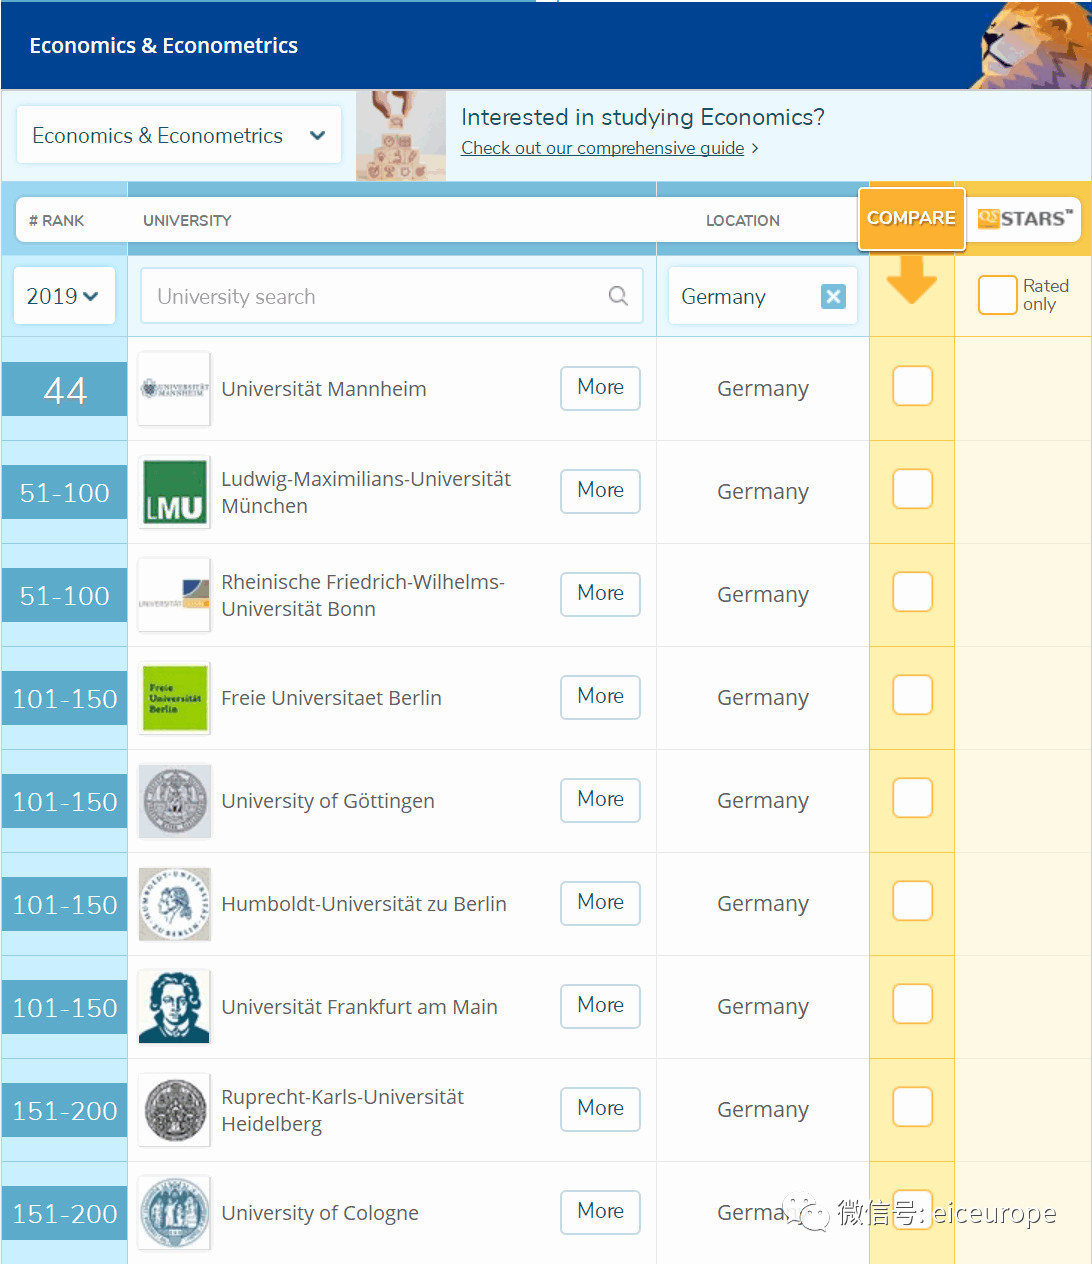The image size is (1092, 1264).
Task: Open the Economics & Econometrics subject dropdown
Action: pos(179,136)
